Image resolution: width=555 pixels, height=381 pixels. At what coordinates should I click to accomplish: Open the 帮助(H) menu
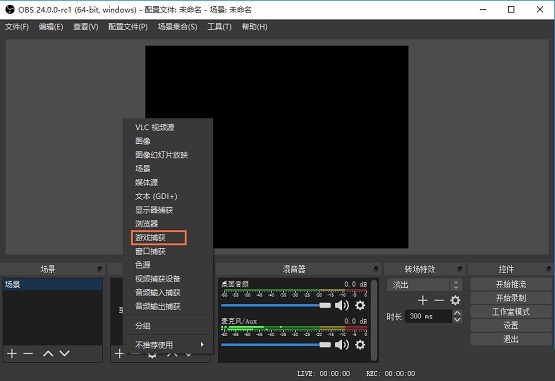[x=254, y=27]
